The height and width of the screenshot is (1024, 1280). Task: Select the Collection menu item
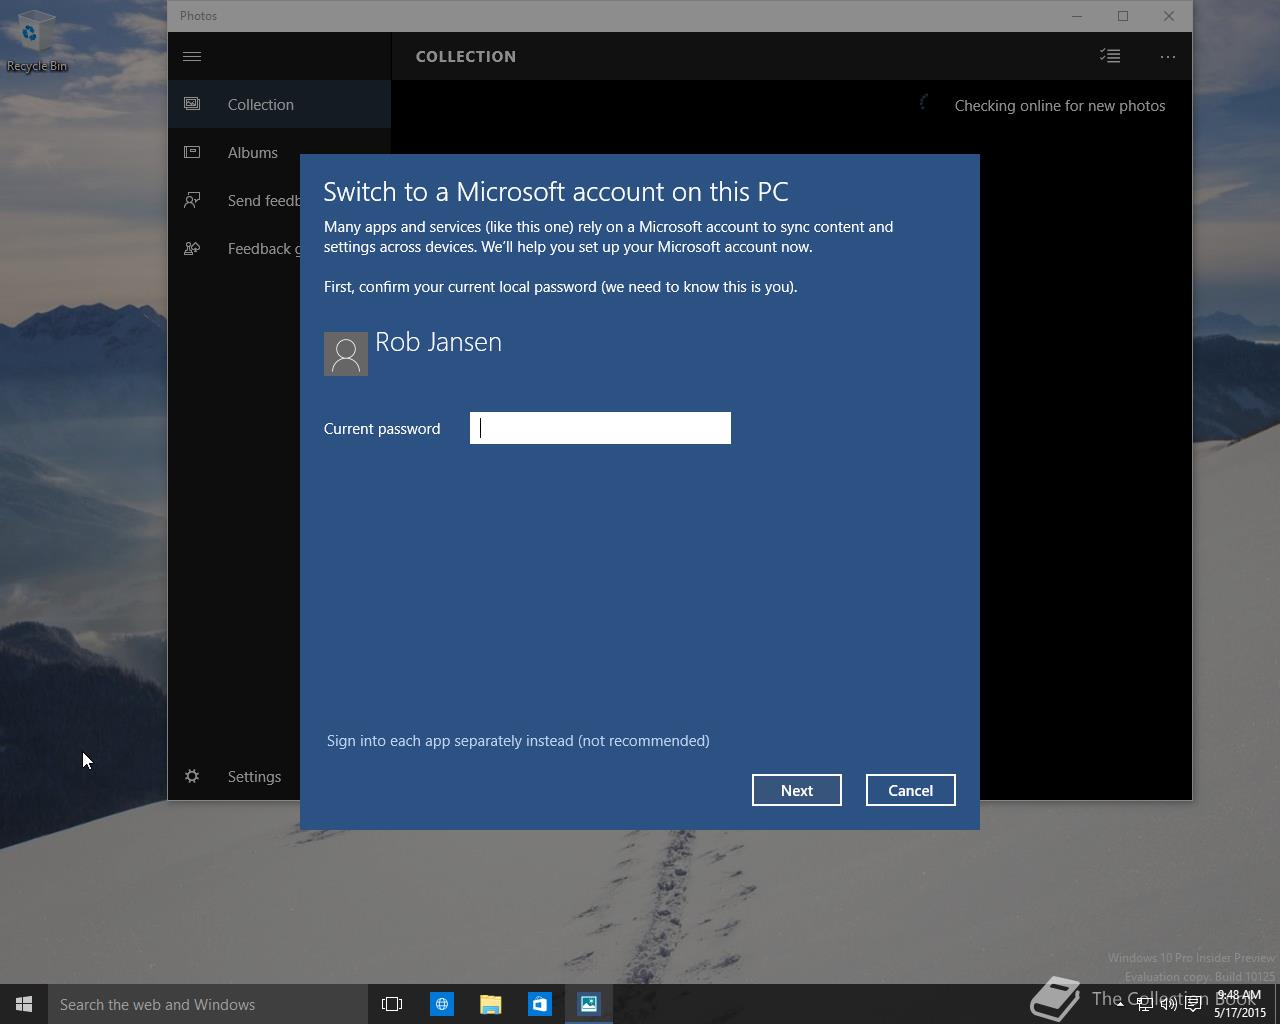279,104
